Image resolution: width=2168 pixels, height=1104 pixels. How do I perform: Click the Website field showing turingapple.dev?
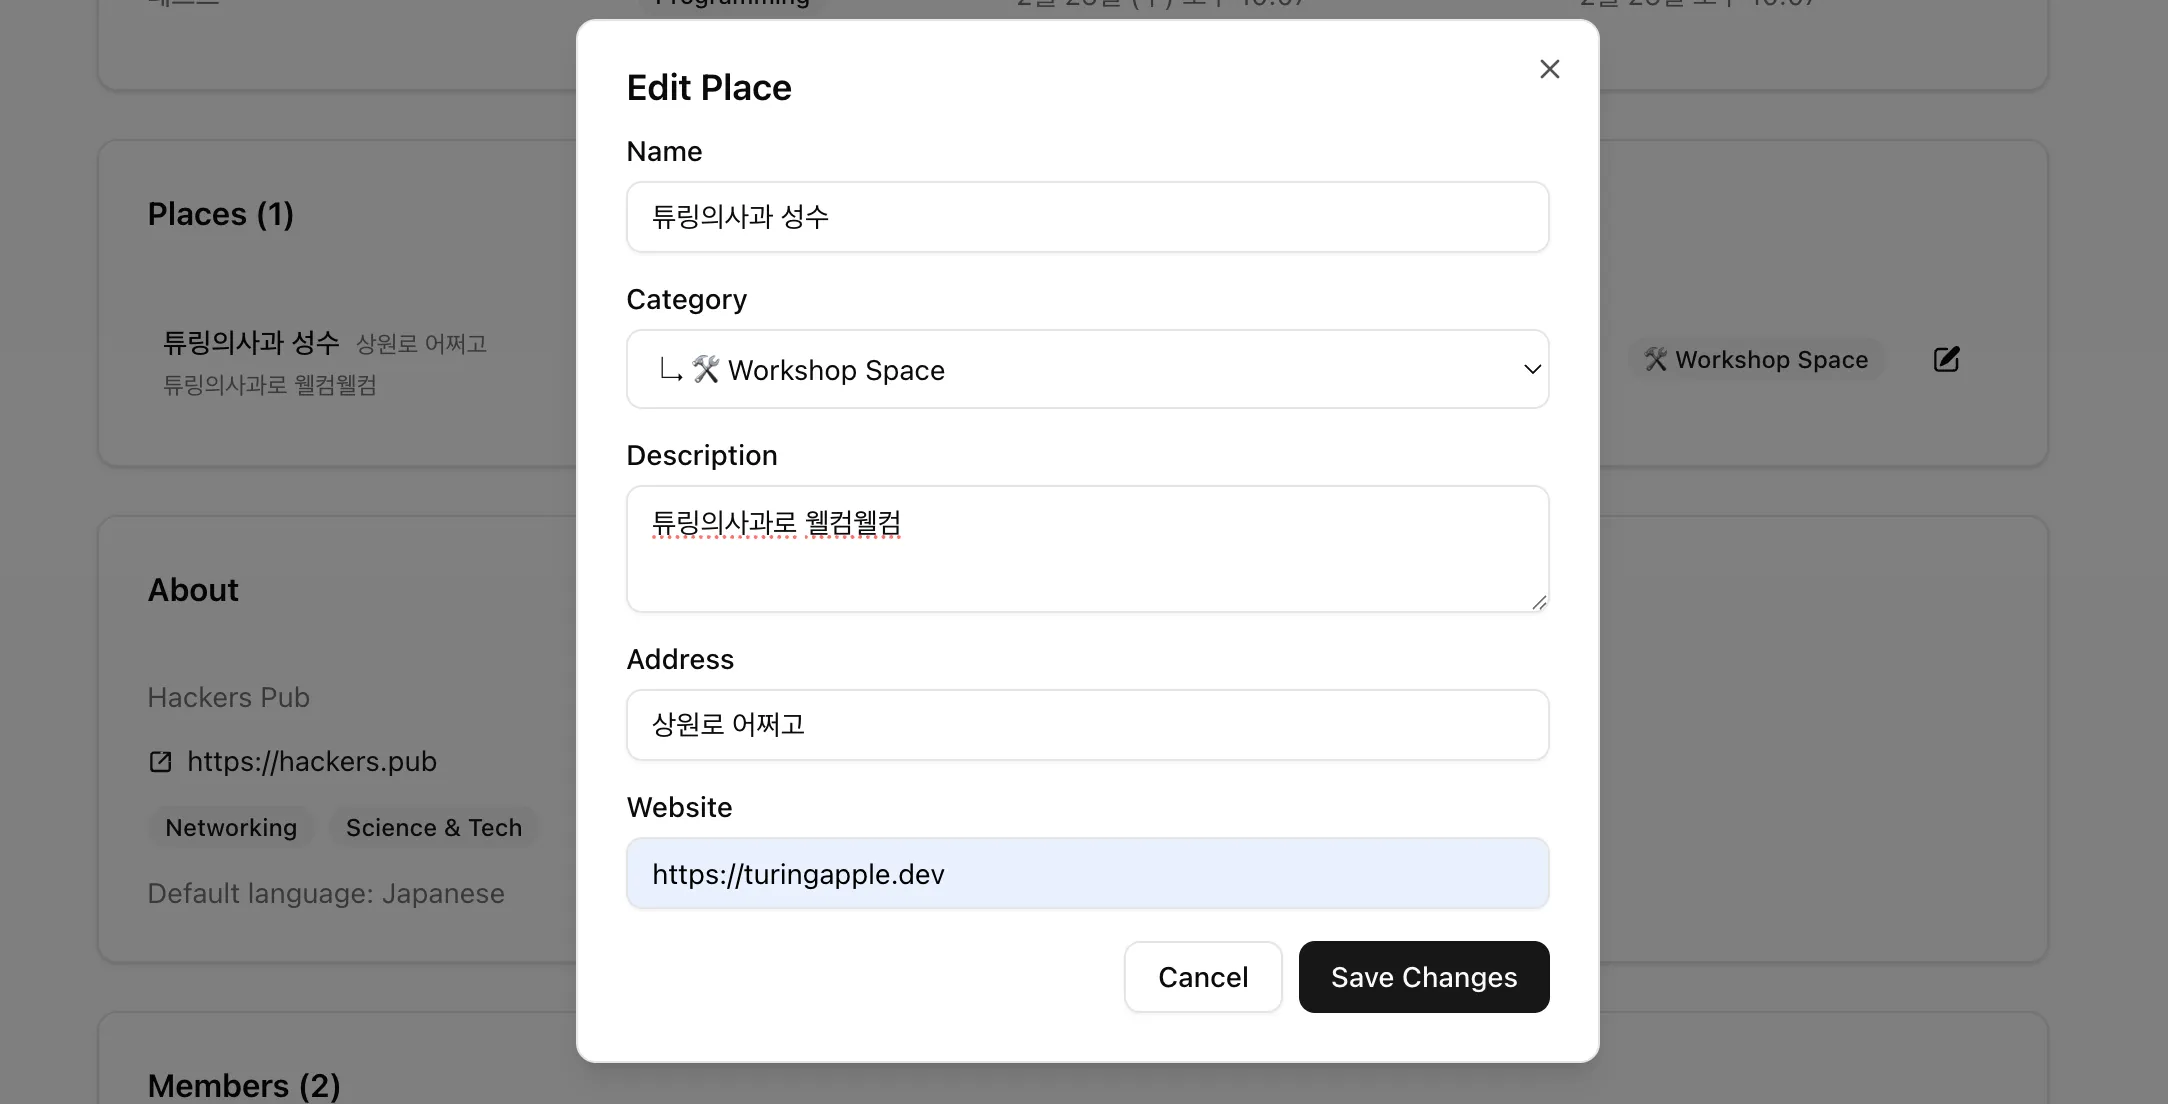[x=1087, y=873]
